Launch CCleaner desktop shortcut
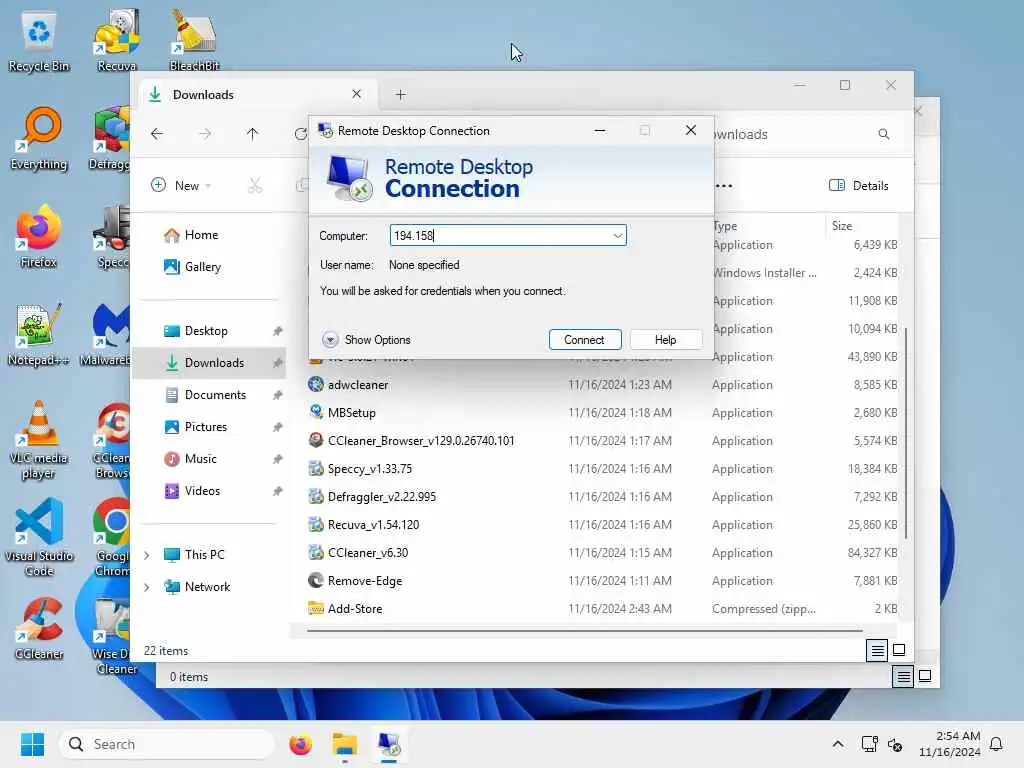The image size is (1024, 768). (x=39, y=628)
